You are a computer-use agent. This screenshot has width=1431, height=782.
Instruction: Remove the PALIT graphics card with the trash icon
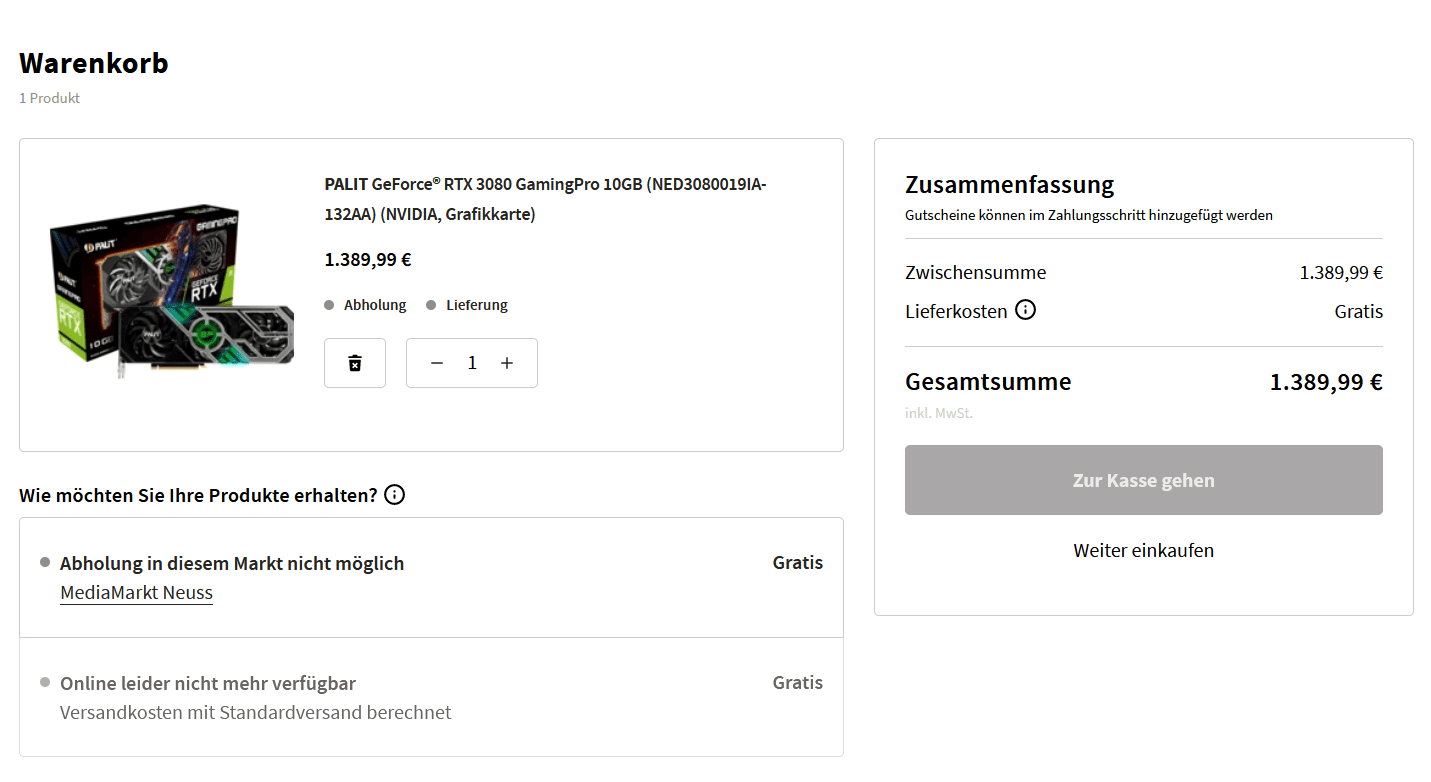click(x=355, y=363)
